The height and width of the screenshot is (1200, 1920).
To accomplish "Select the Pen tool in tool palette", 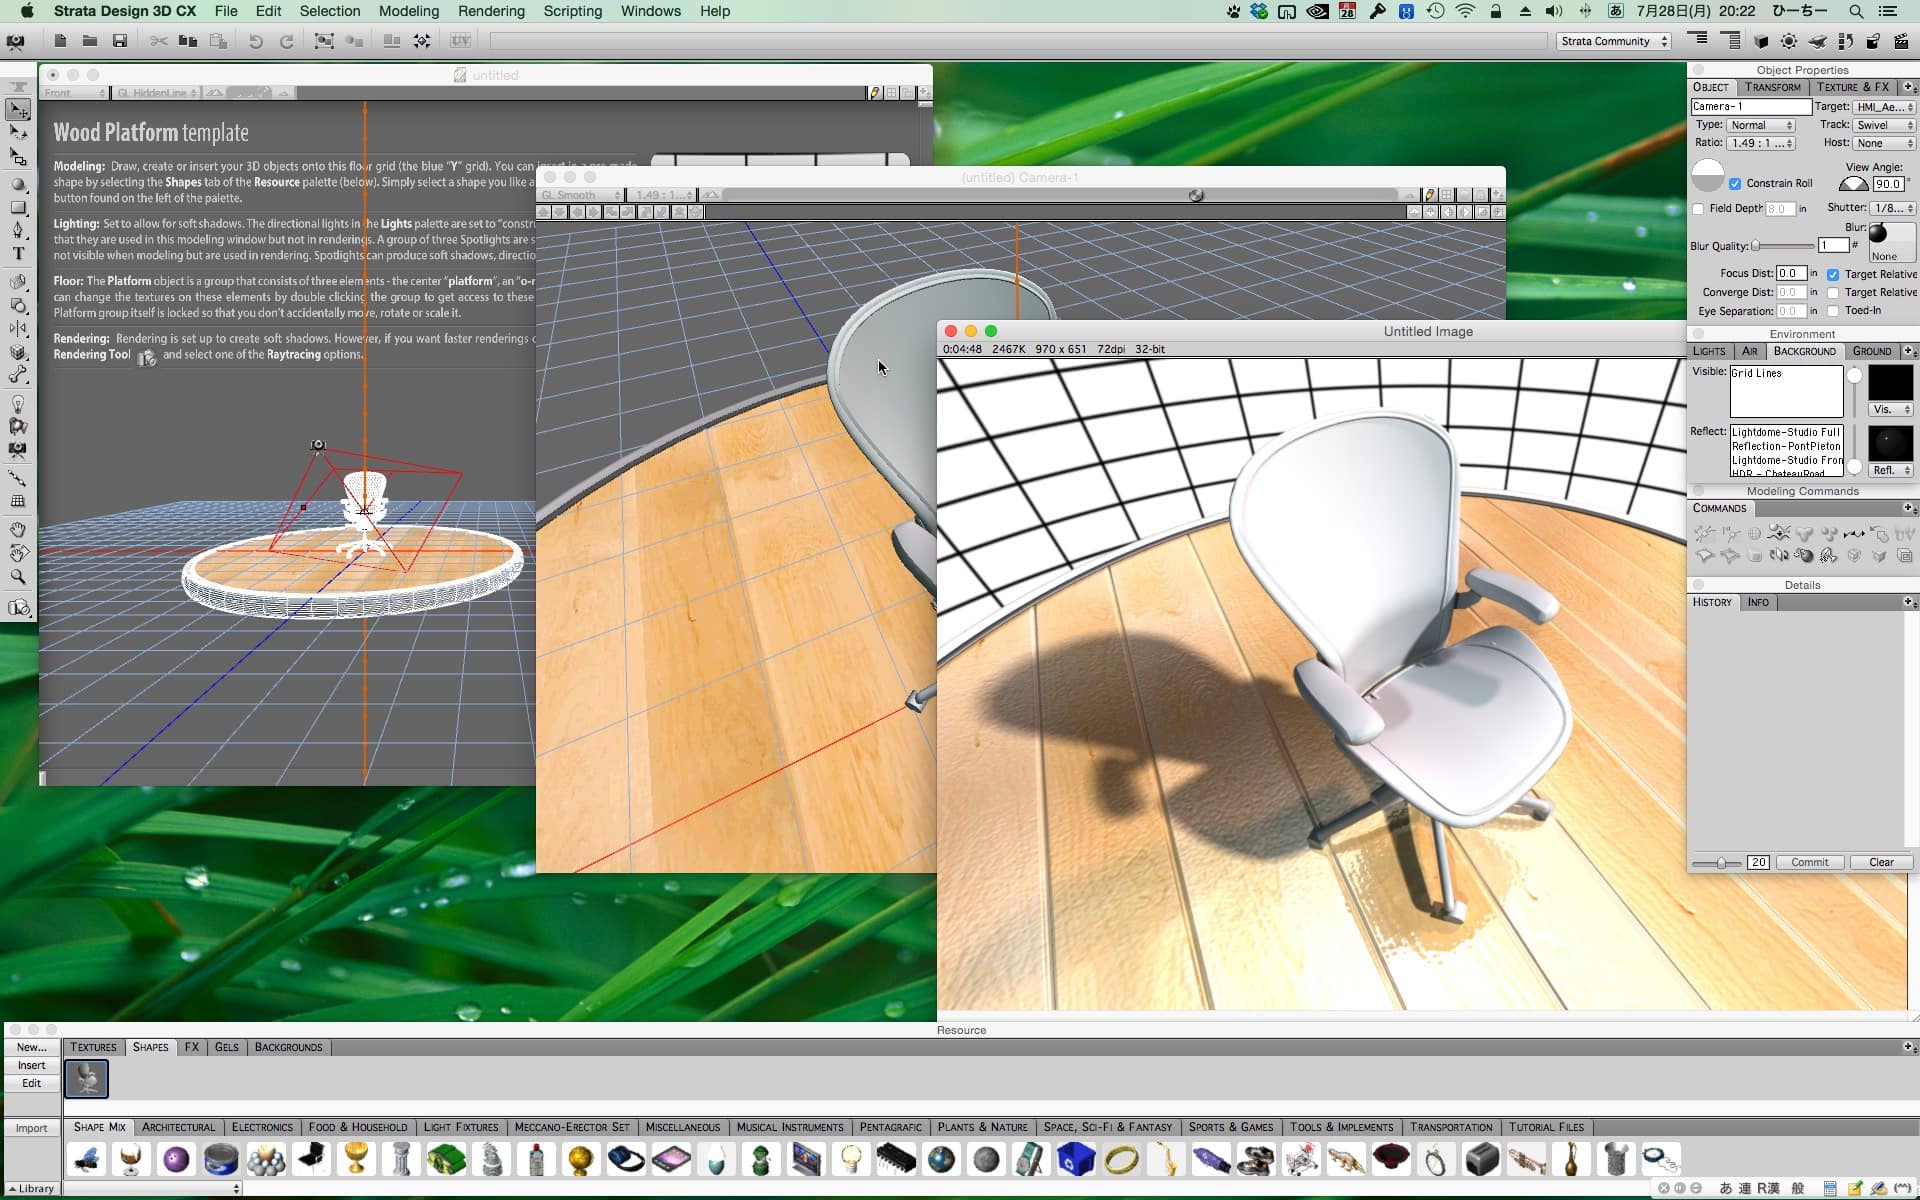I will coord(18,231).
